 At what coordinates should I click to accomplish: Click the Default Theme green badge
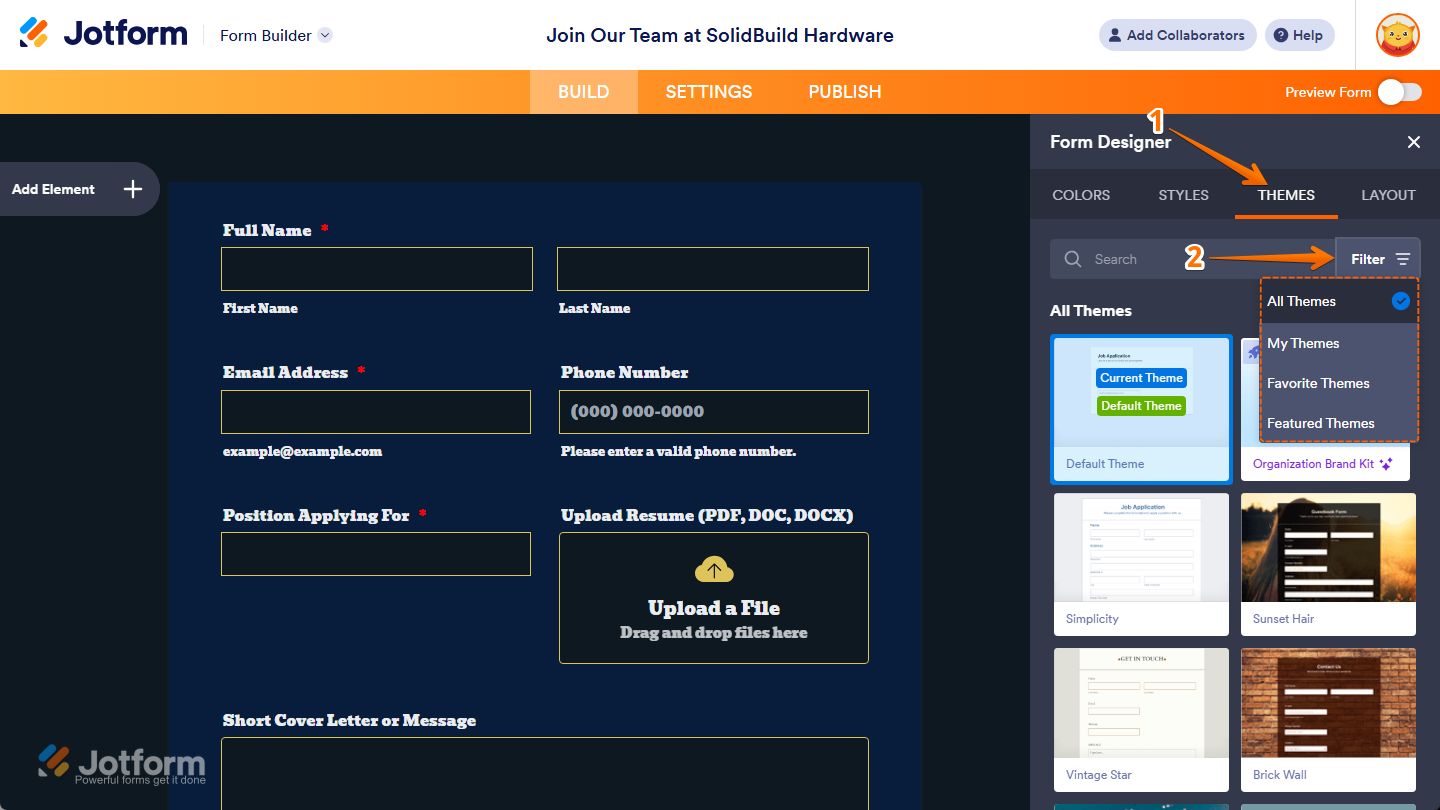[x=1141, y=406]
